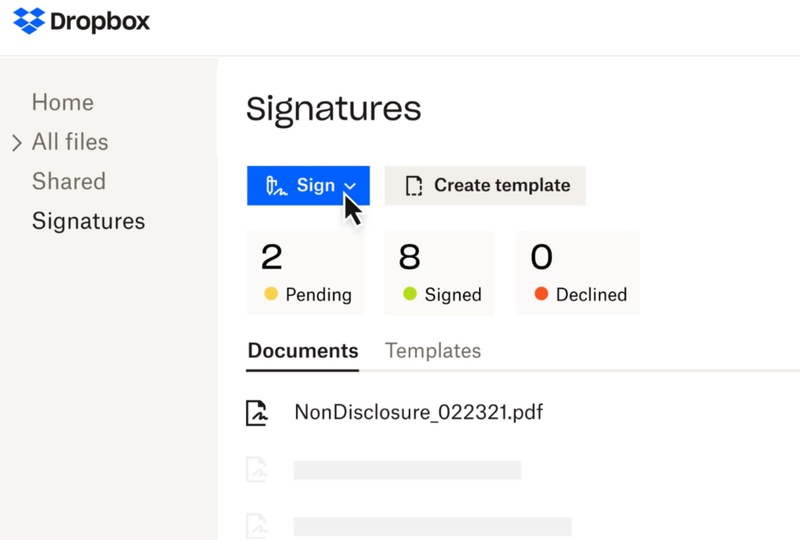The image size is (800, 540).
Task: Click the NonDisclosure_022321.pdf signed-file icon
Action: (x=257, y=413)
